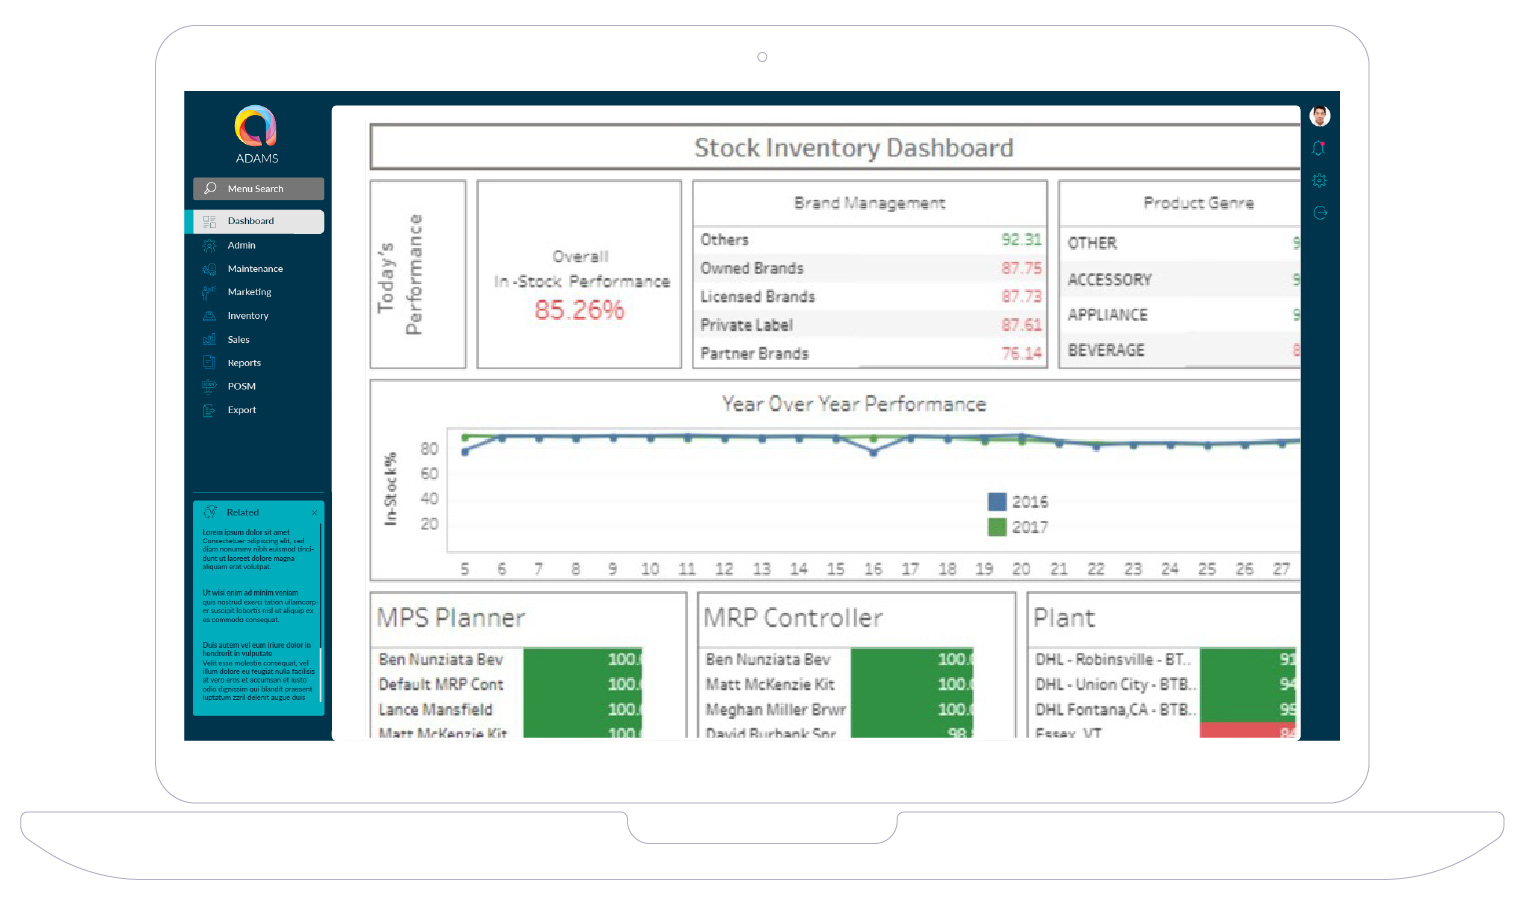Image resolution: width=1524 pixels, height=905 pixels.
Task: Click the logout arrow icon
Action: 1319,213
